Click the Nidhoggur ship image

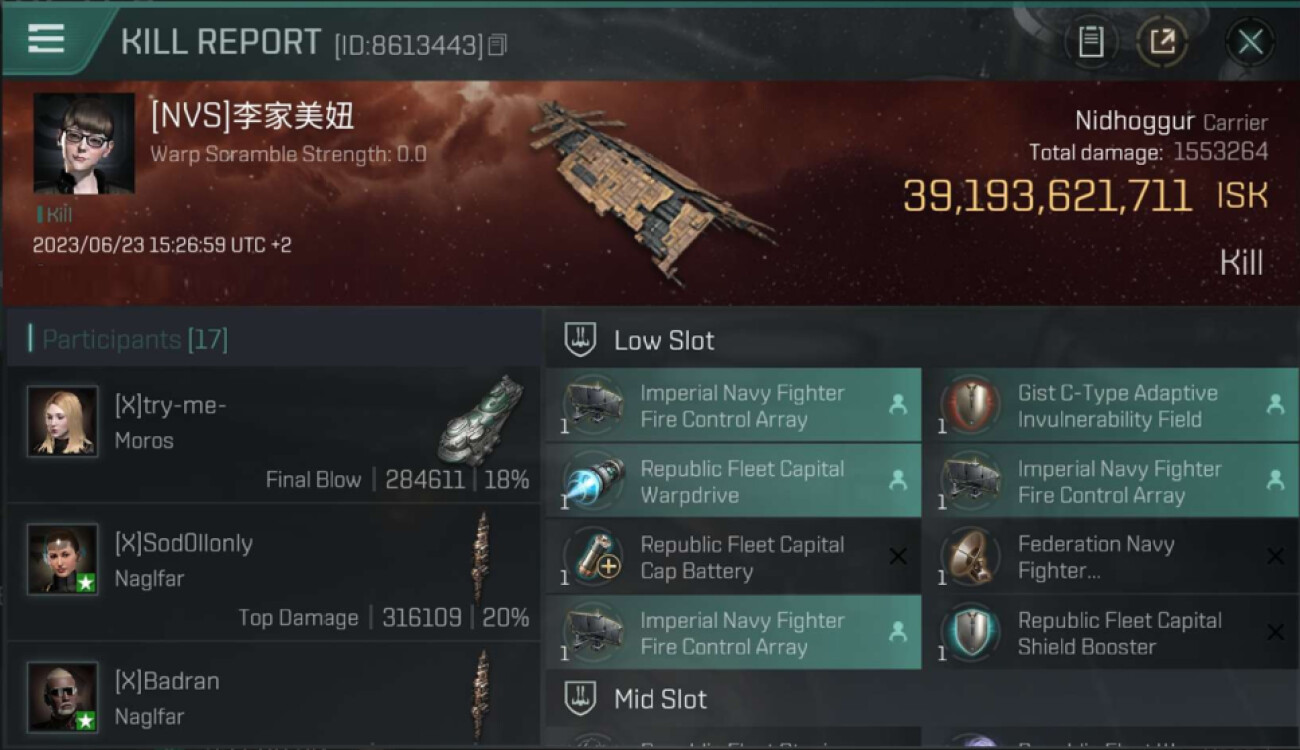(x=650, y=190)
